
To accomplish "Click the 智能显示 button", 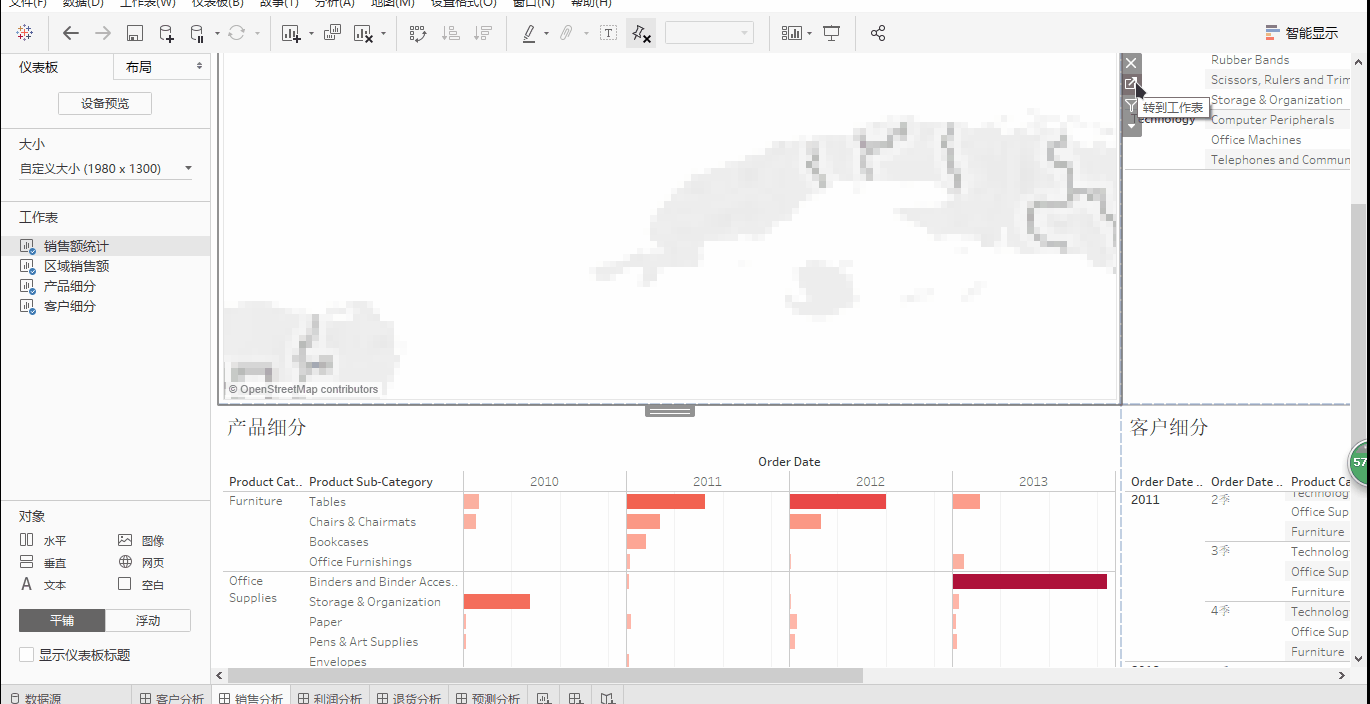I will (x=1301, y=33).
